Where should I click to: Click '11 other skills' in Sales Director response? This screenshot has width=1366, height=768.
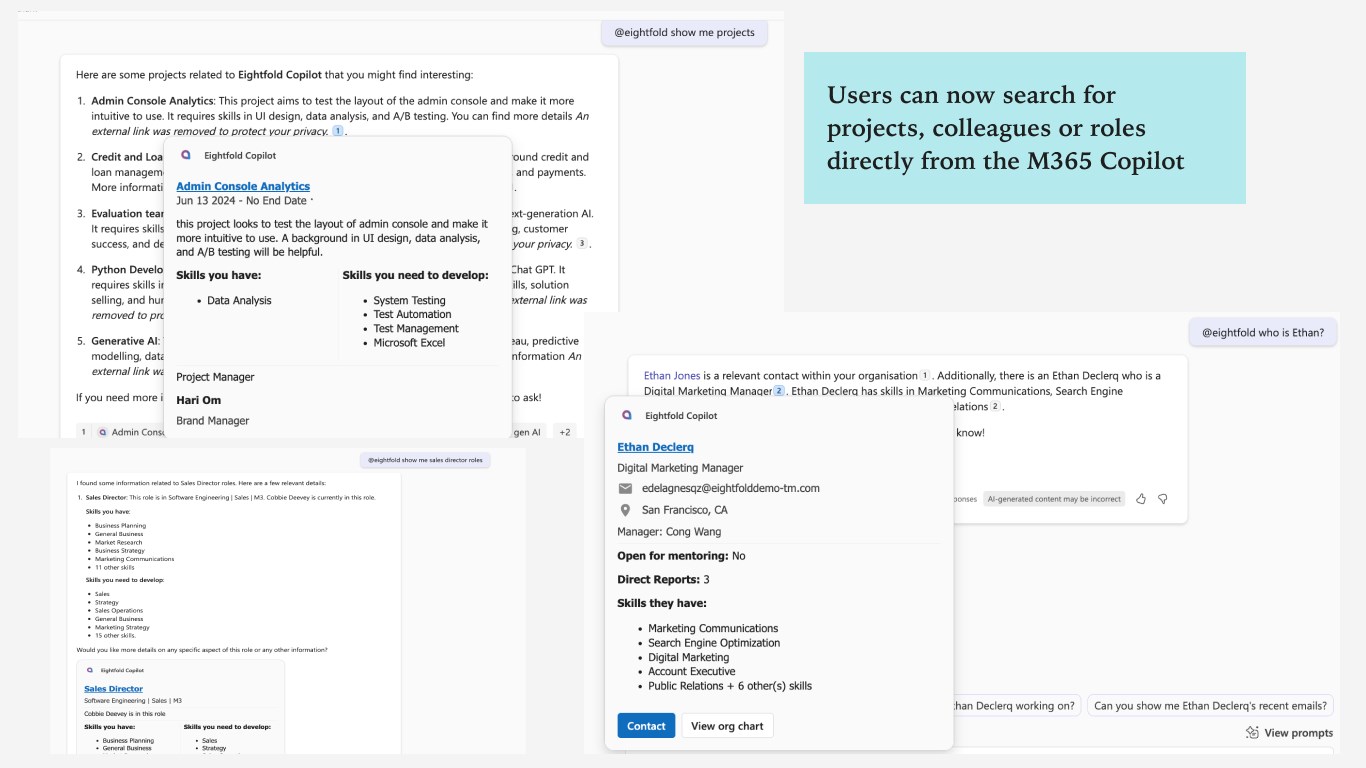[114, 567]
